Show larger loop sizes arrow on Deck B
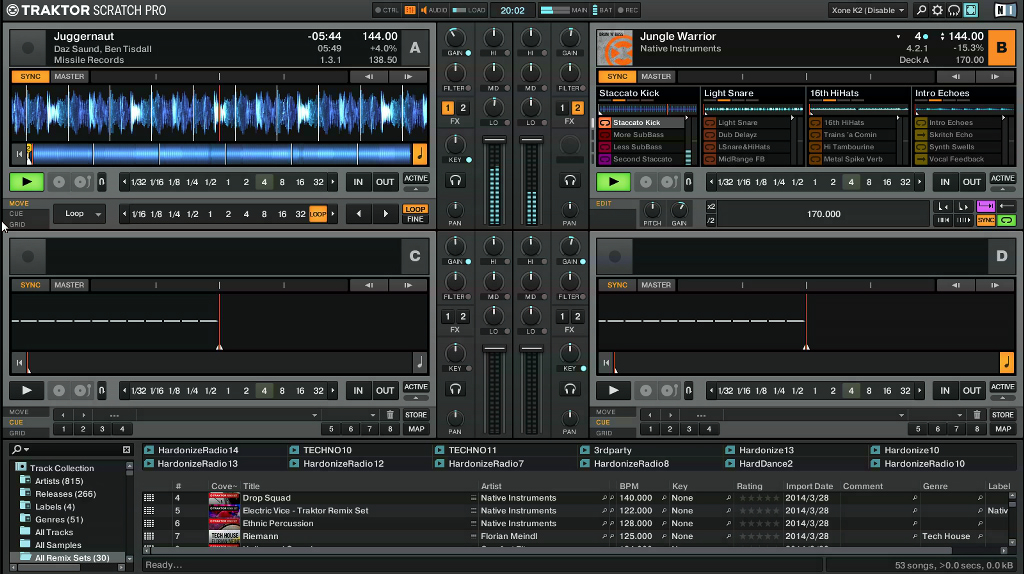Screen dimensions: 1024x574 [920, 182]
